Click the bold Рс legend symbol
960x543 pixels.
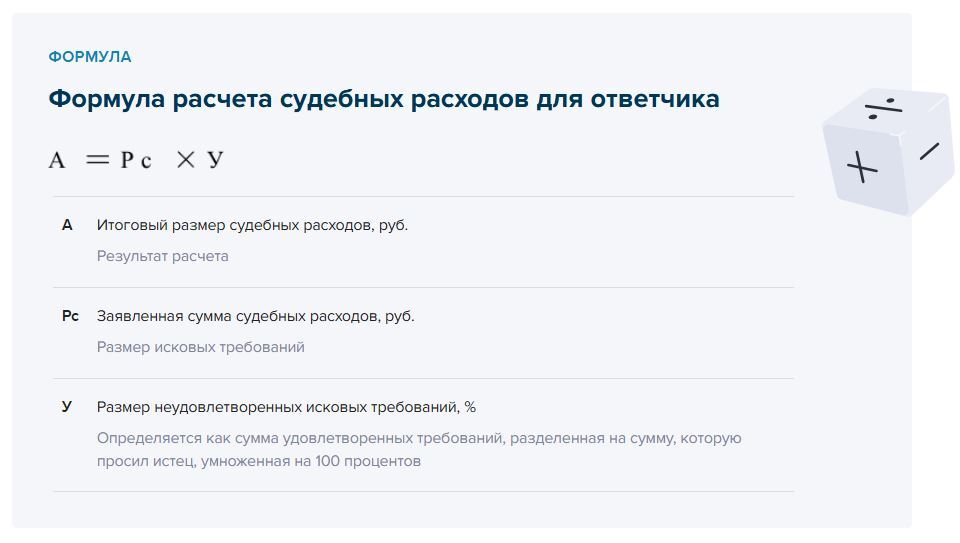(70, 316)
